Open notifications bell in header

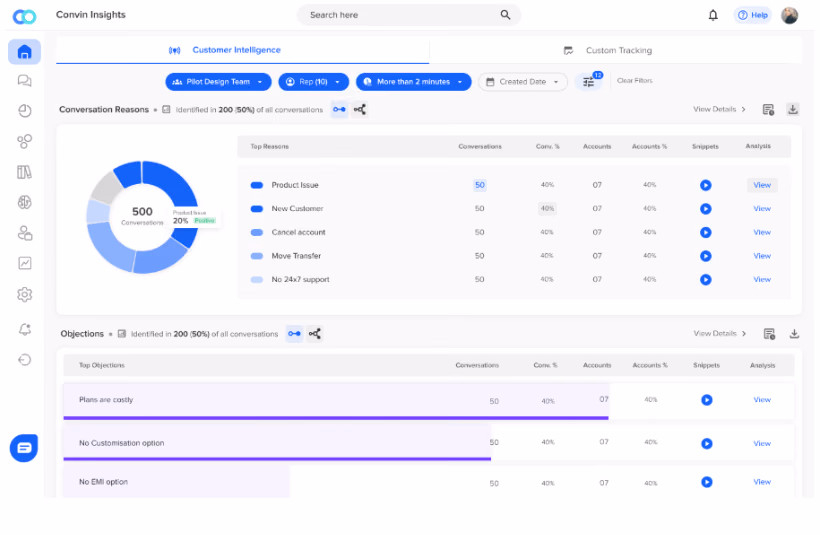[x=713, y=15]
